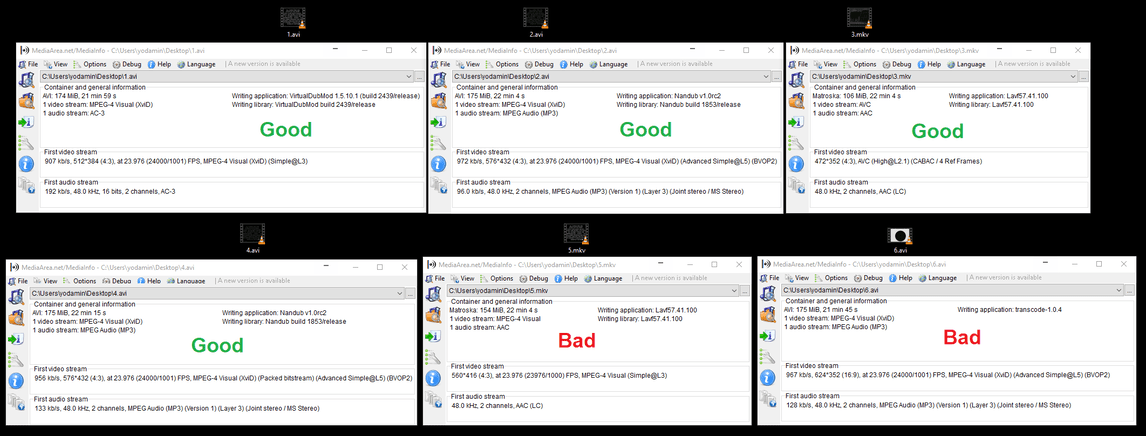
Task: Click the browse '...' button in 1.avi window
Action: pyautogui.click(x=420, y=76)
